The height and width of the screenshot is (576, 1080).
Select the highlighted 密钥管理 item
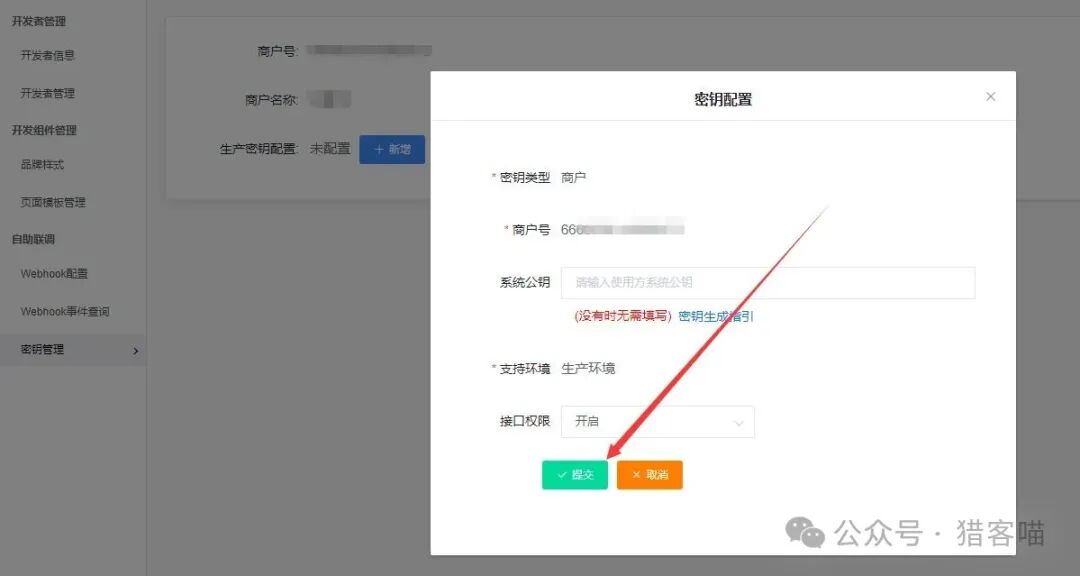click(41, 350)
